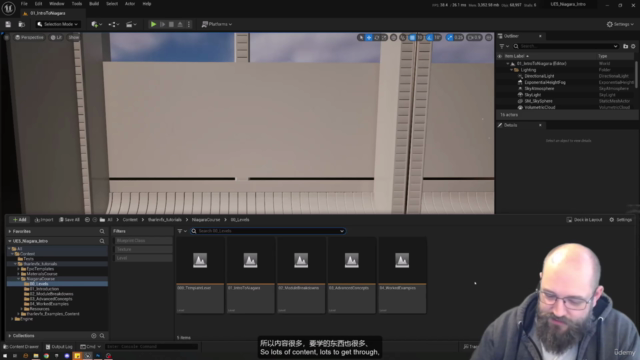Open the Selection Mode dropdown
This screenshot has height=360, width=640.
tap(57, 24)
